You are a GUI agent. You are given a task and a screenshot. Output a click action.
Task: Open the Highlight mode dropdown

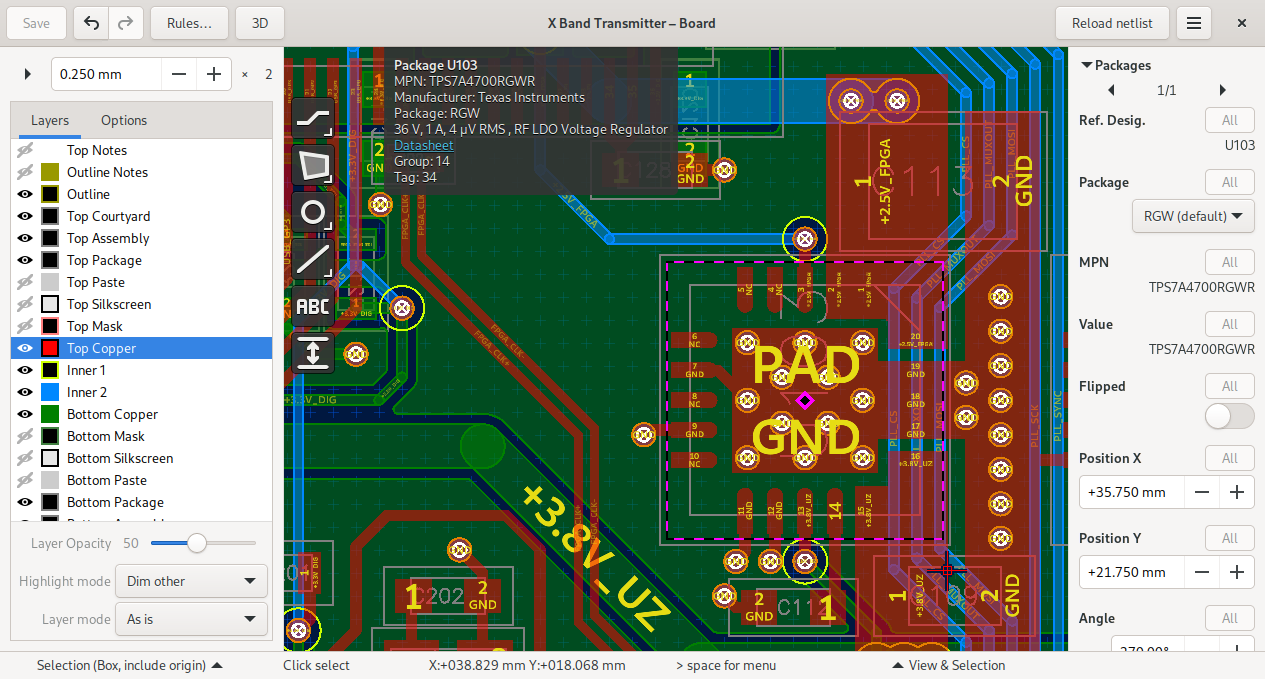pos(191,581)
